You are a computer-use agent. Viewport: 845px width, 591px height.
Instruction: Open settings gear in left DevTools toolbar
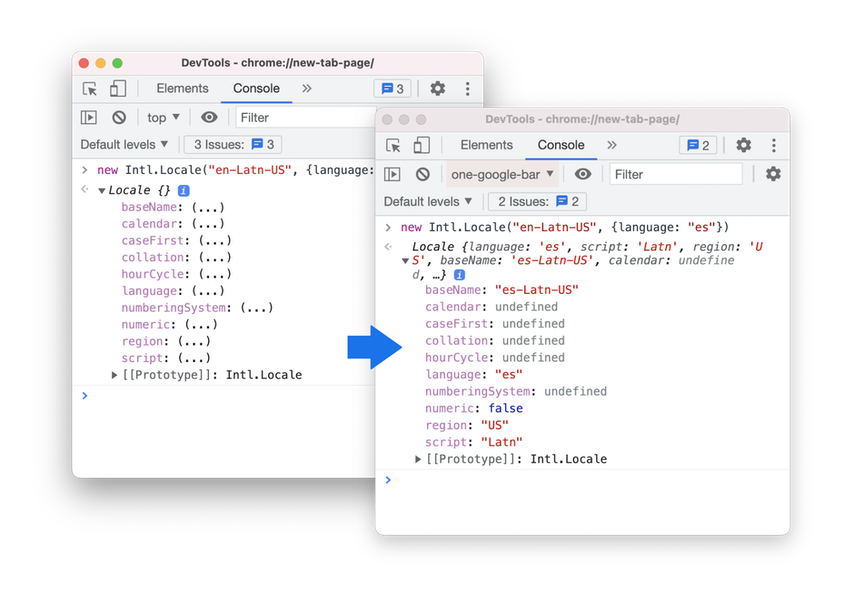tap(438, 89)
